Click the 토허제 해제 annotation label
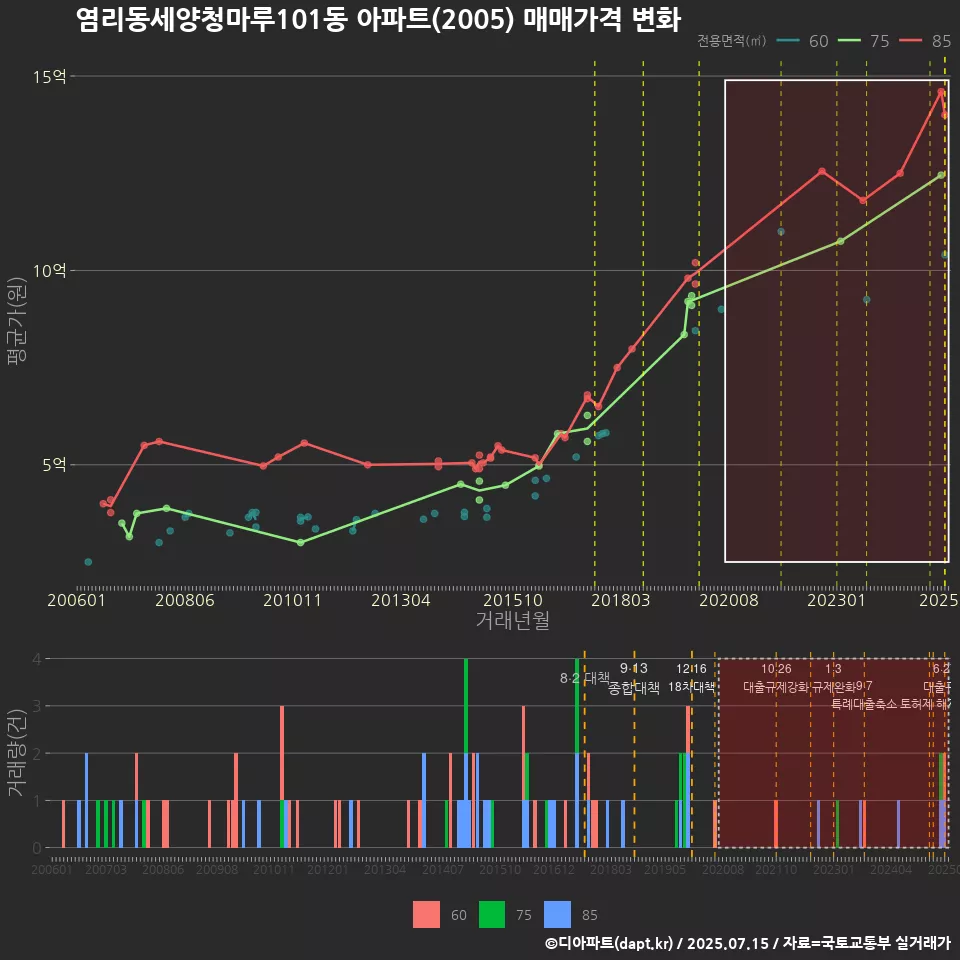The image size is (960, 960). click(x=924, y=704)
